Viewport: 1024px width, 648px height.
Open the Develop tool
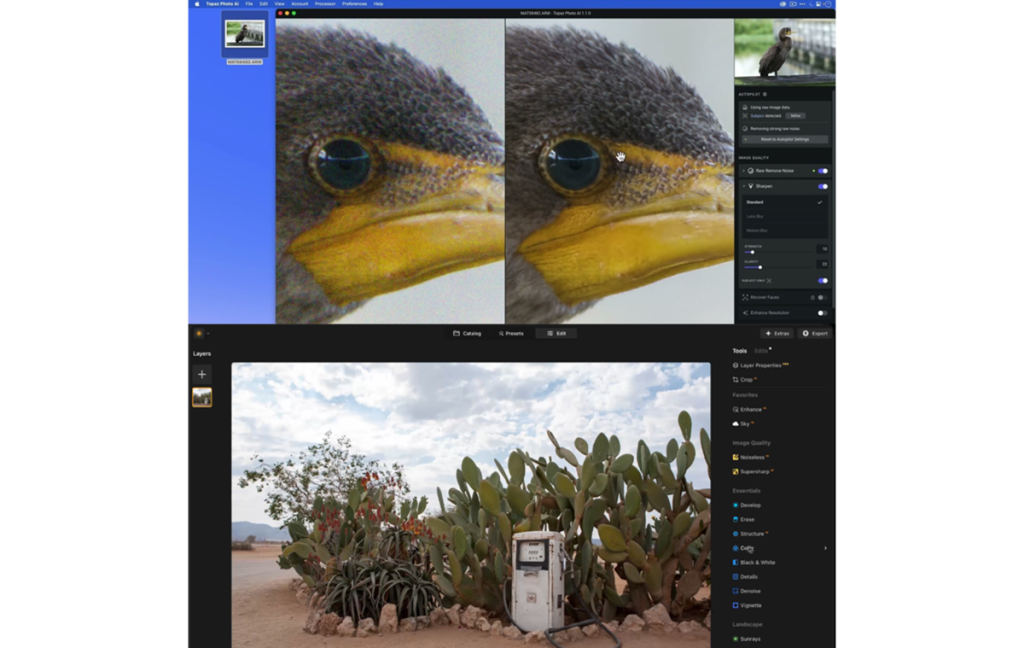(x=746, y=505)
